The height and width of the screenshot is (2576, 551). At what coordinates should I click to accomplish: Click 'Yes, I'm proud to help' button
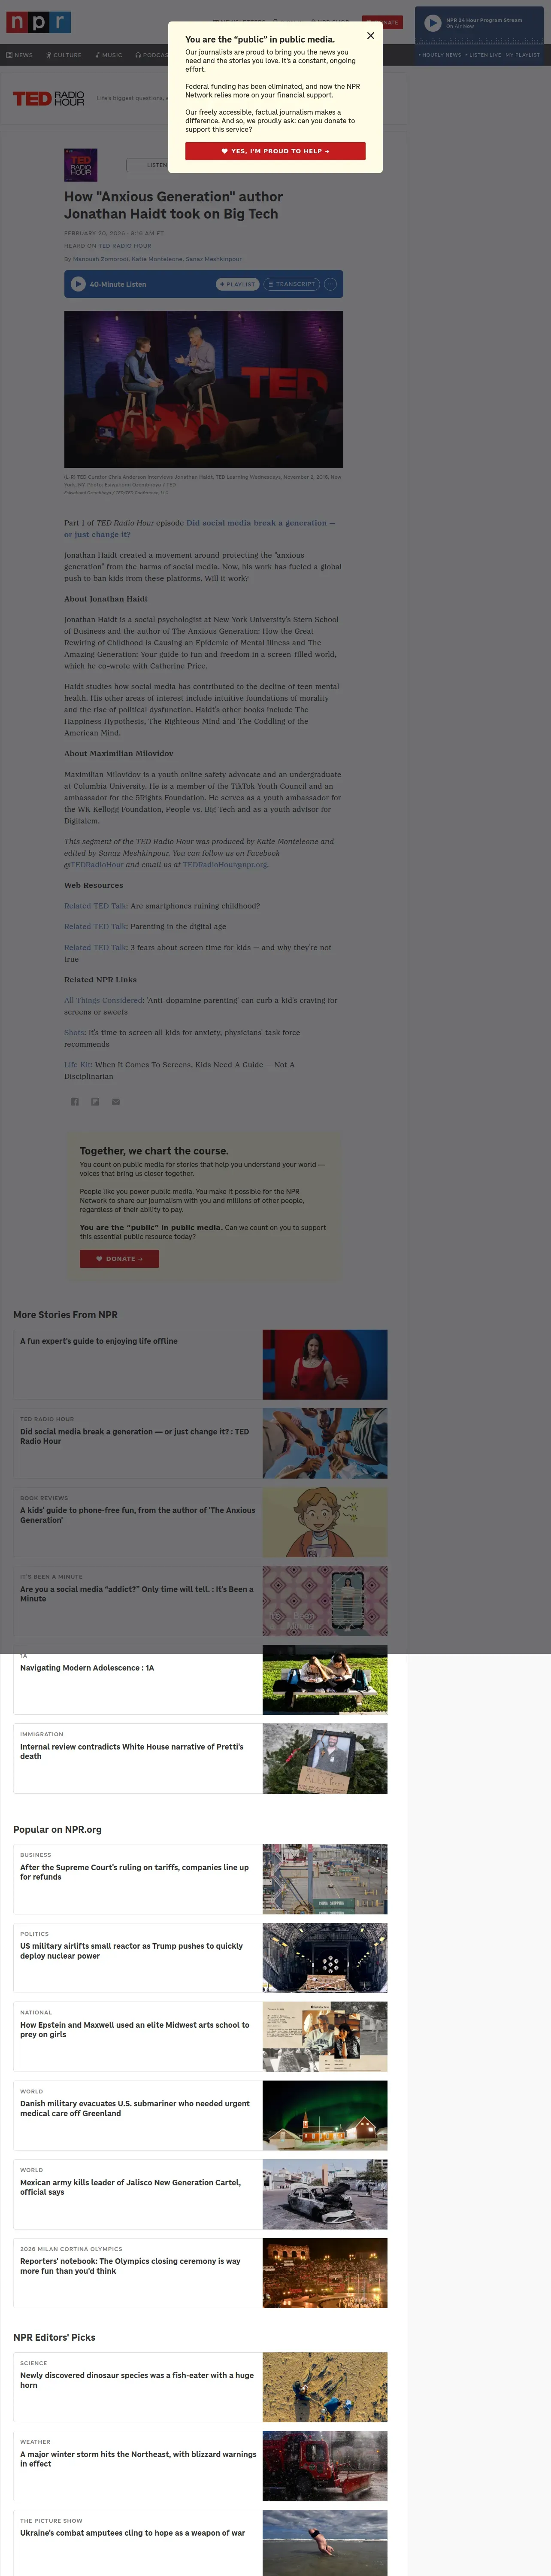point(275,151)
